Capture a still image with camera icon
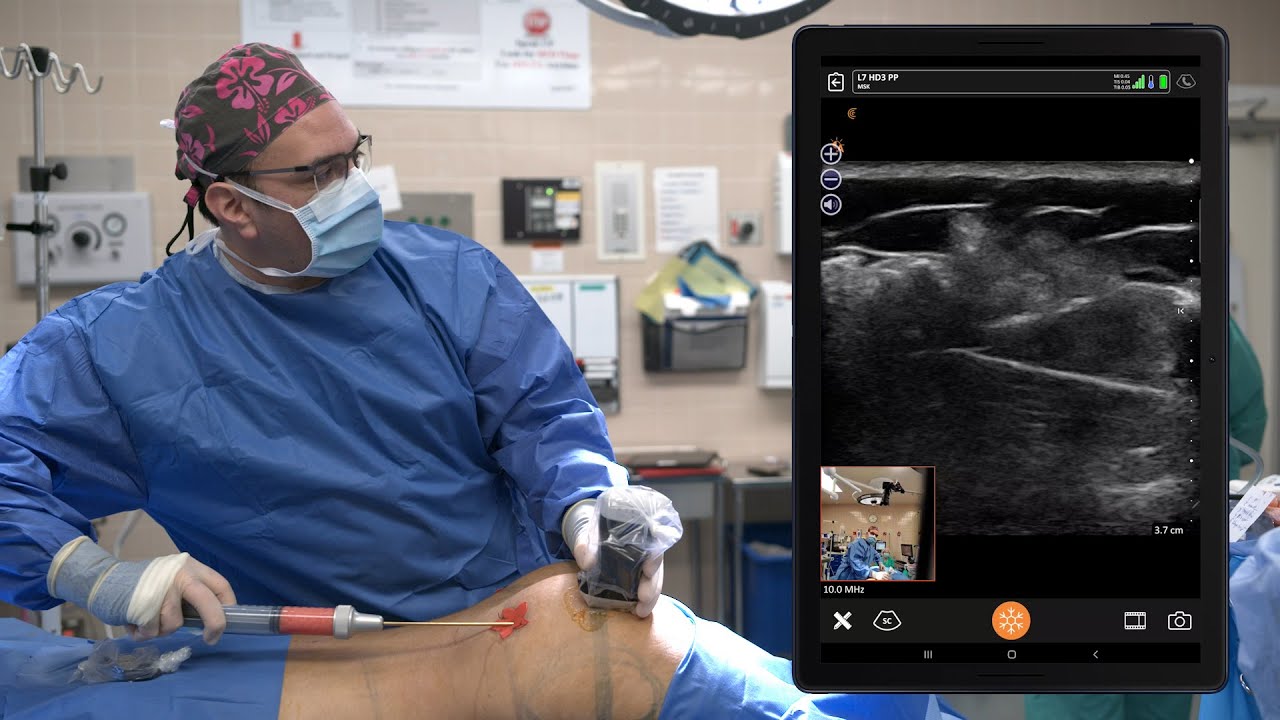The height and width of the screenshot is (720, 1280). (x=1179, y=621)
